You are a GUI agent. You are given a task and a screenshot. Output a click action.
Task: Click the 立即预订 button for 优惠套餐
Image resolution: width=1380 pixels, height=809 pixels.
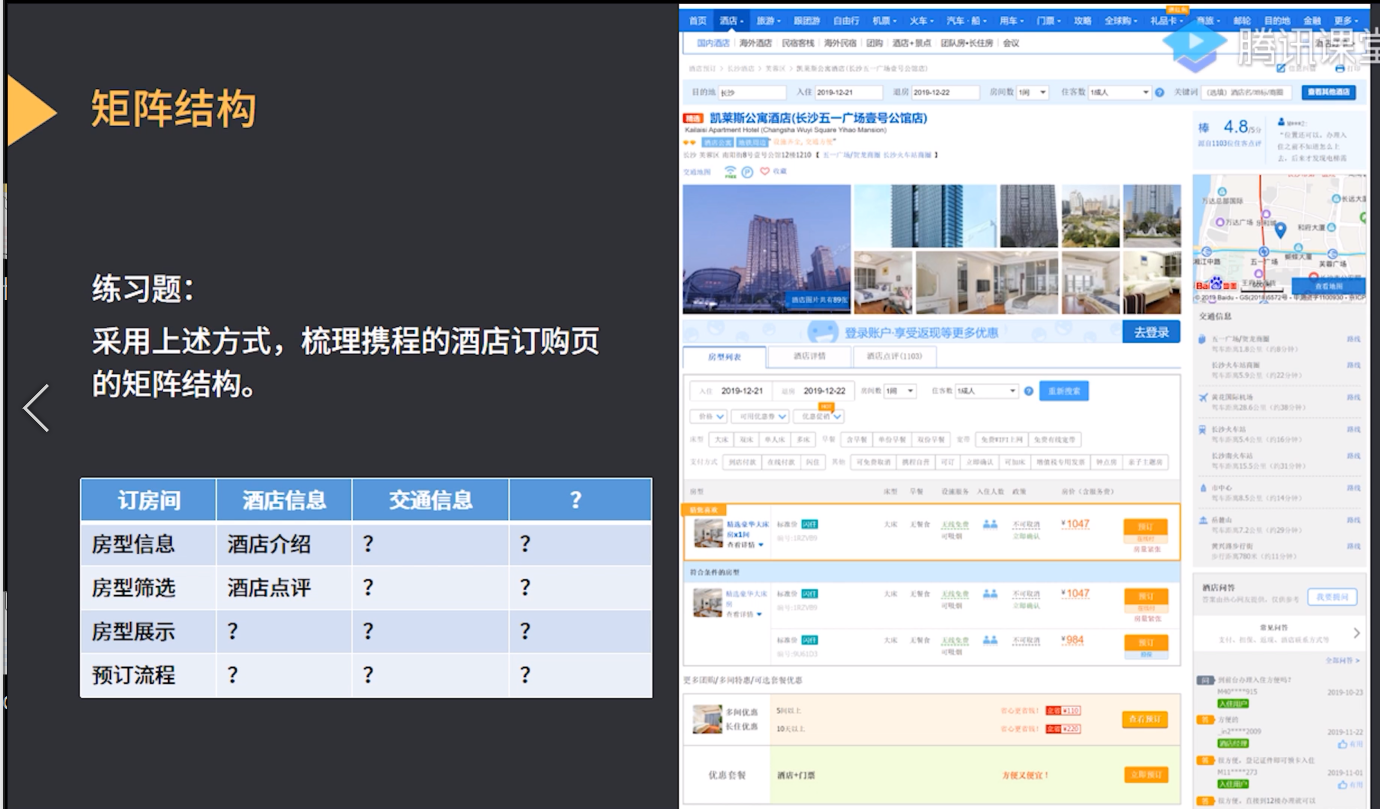[x=1145, y=774]
